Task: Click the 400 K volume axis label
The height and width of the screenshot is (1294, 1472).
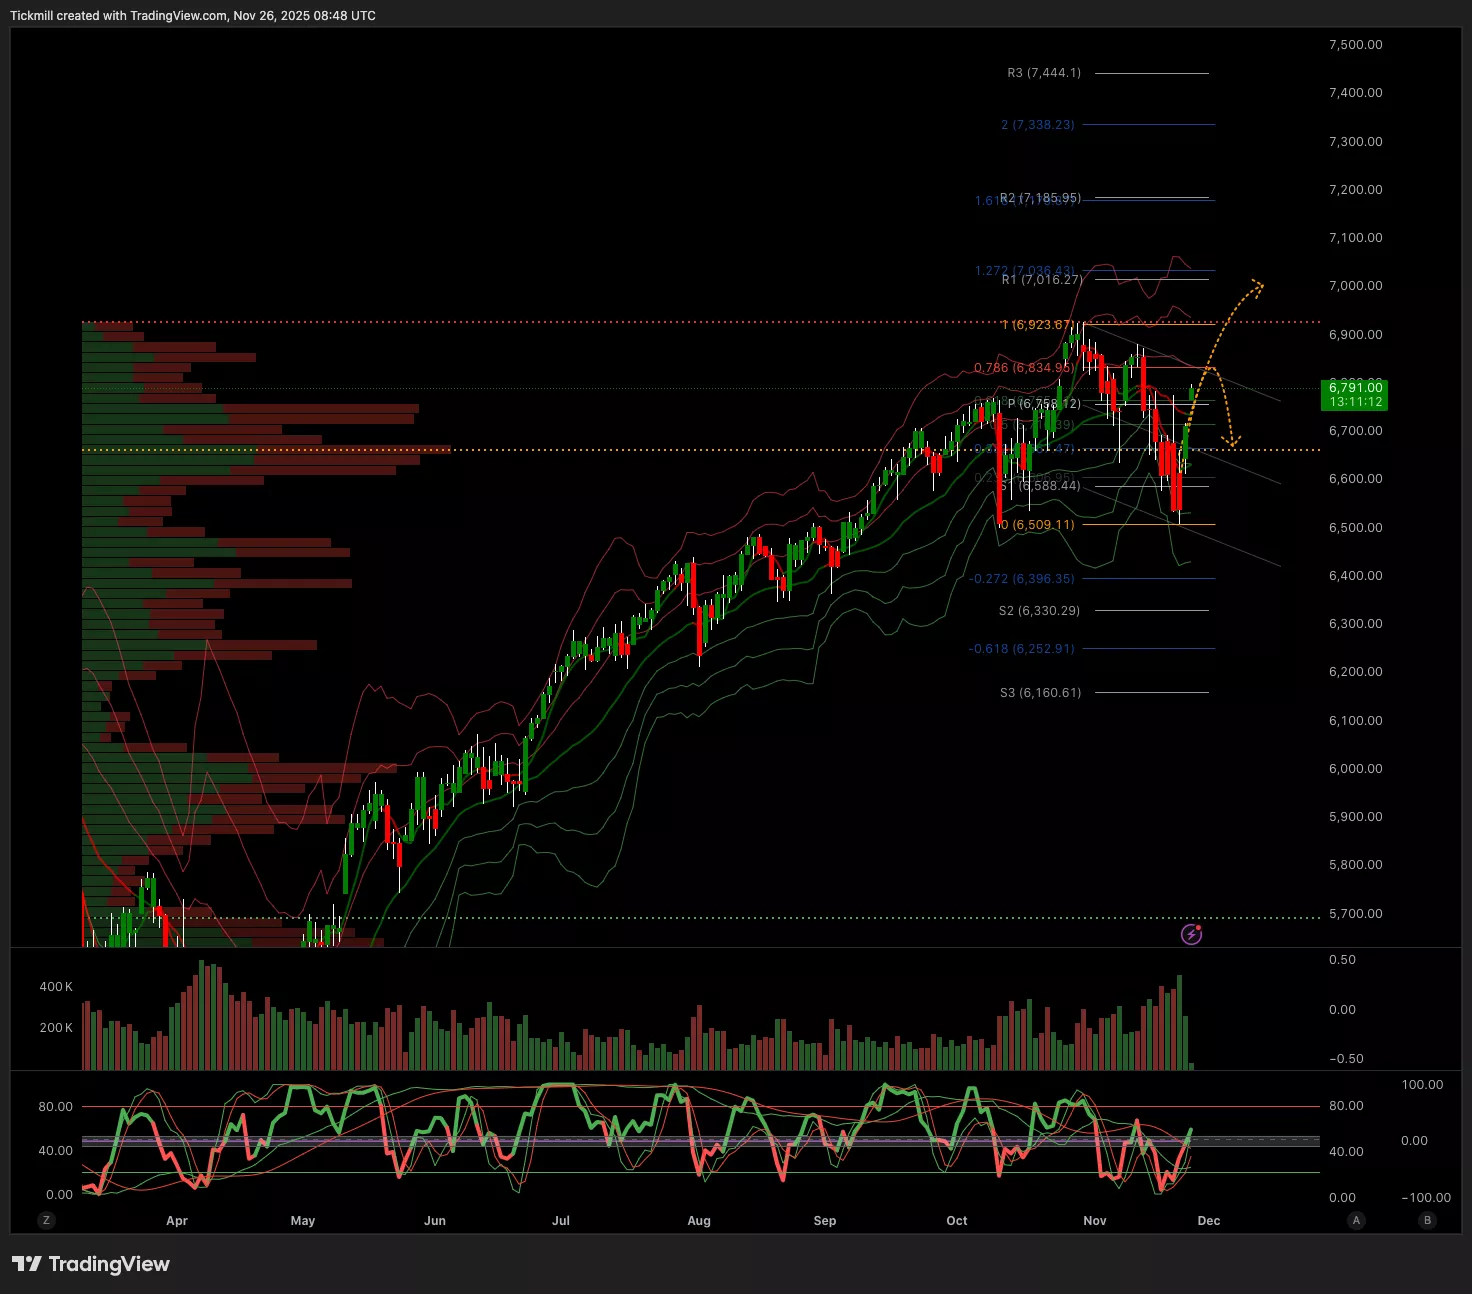Action: (56, 987)
